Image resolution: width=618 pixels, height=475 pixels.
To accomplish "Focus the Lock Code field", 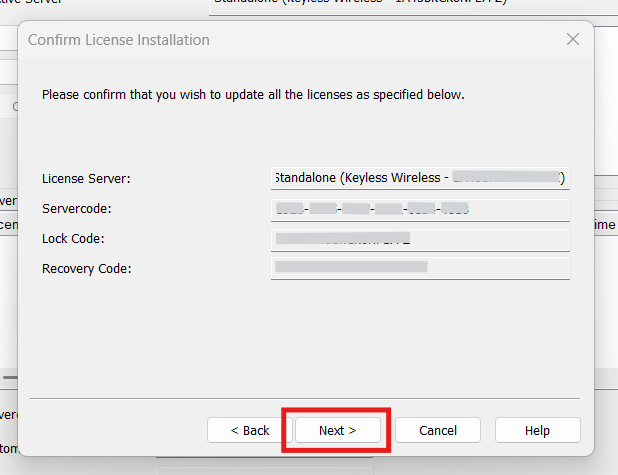I will (419, 239).
